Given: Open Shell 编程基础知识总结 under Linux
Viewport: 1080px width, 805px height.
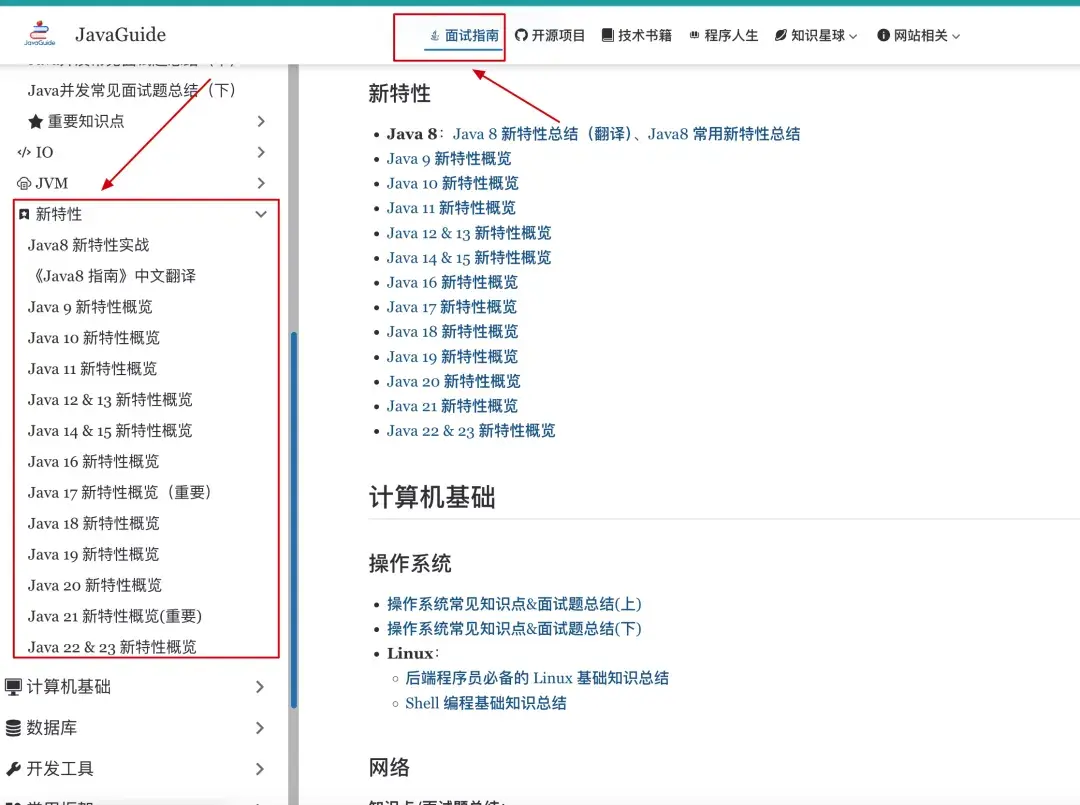Looking at the screenshot, I should (x=485, y=703).
